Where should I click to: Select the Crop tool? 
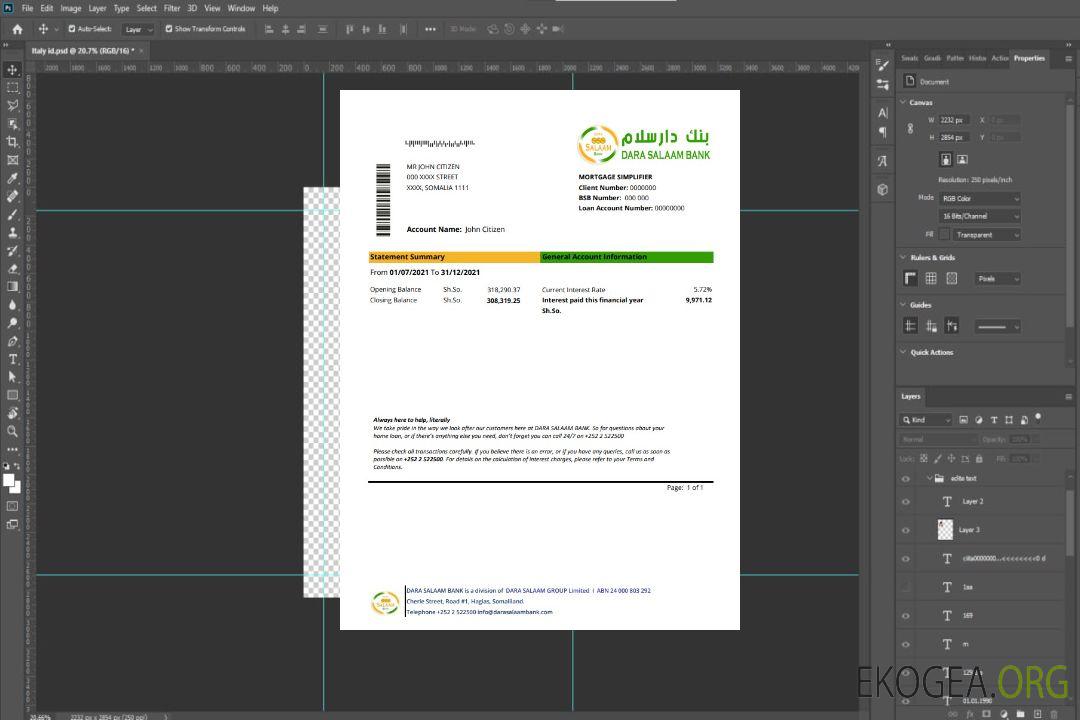pos(12,142)
